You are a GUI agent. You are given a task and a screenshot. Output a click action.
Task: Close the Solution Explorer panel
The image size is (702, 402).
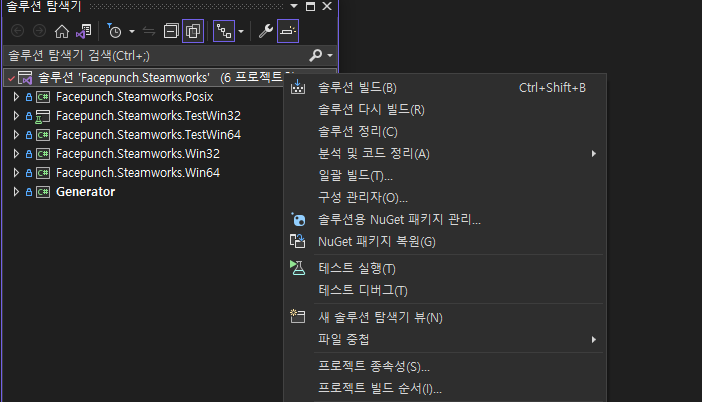[327, 6]
